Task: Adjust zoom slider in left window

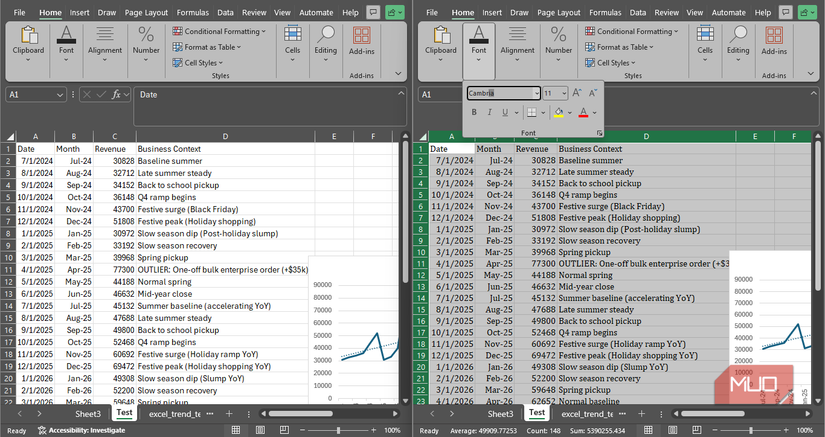Action: pyautogui.click(x=338, y=430)
